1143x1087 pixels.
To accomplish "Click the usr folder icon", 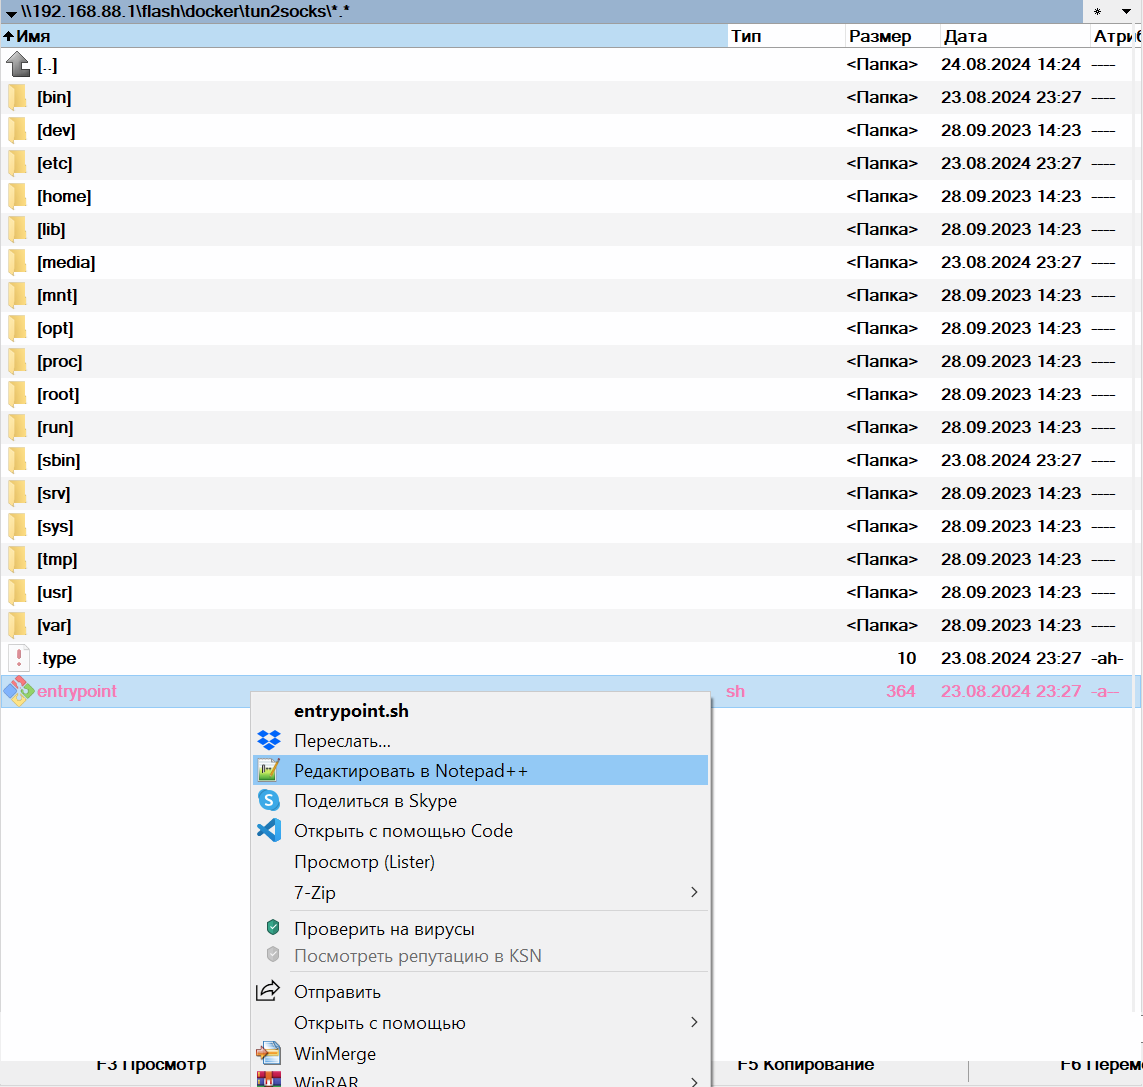I will 17,593.
